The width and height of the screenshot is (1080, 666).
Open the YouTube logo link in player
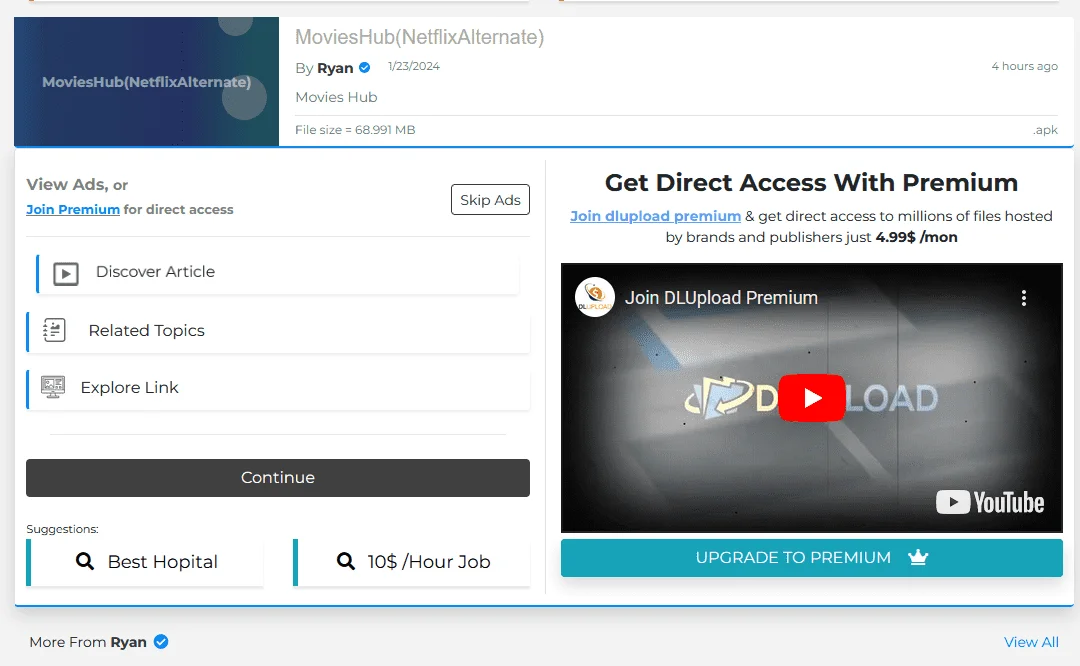(x=990, y=502)
